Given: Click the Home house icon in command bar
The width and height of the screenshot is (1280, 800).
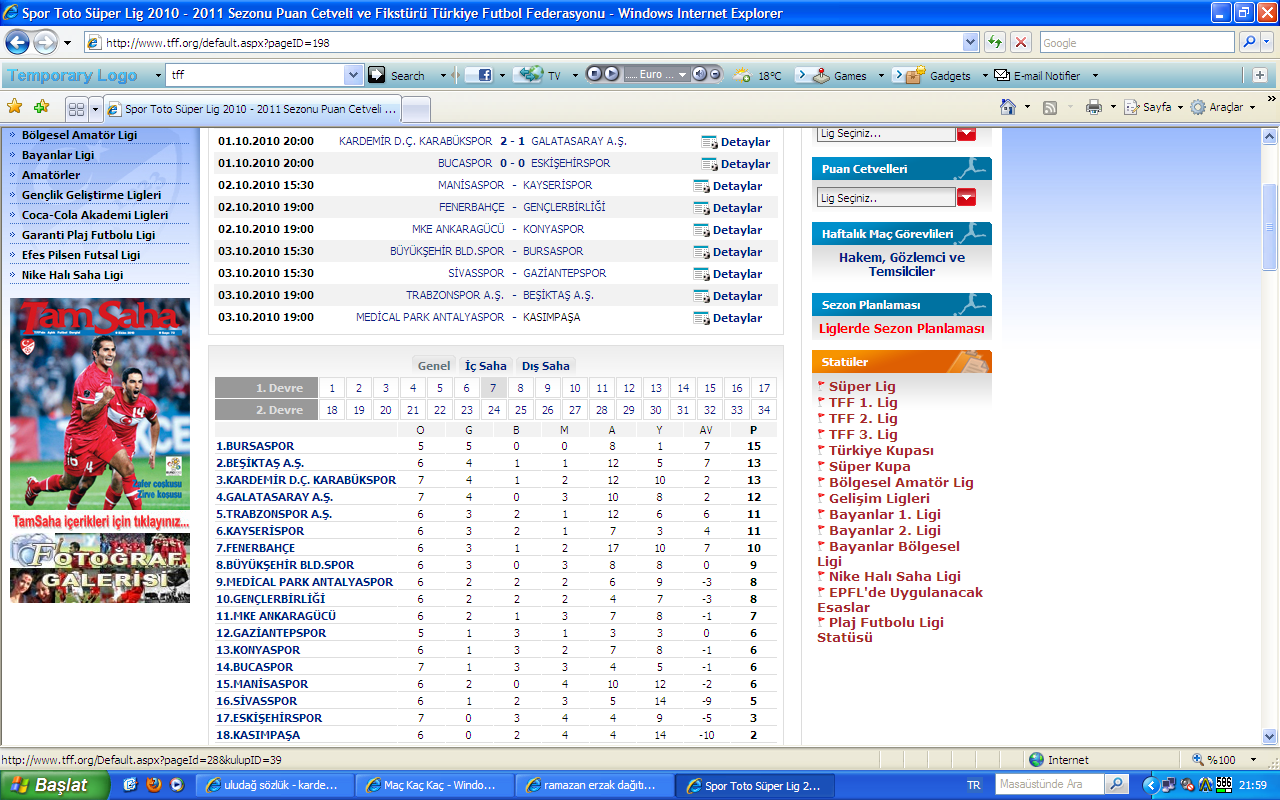Looking at the screenshot, I should (1009, 107).
